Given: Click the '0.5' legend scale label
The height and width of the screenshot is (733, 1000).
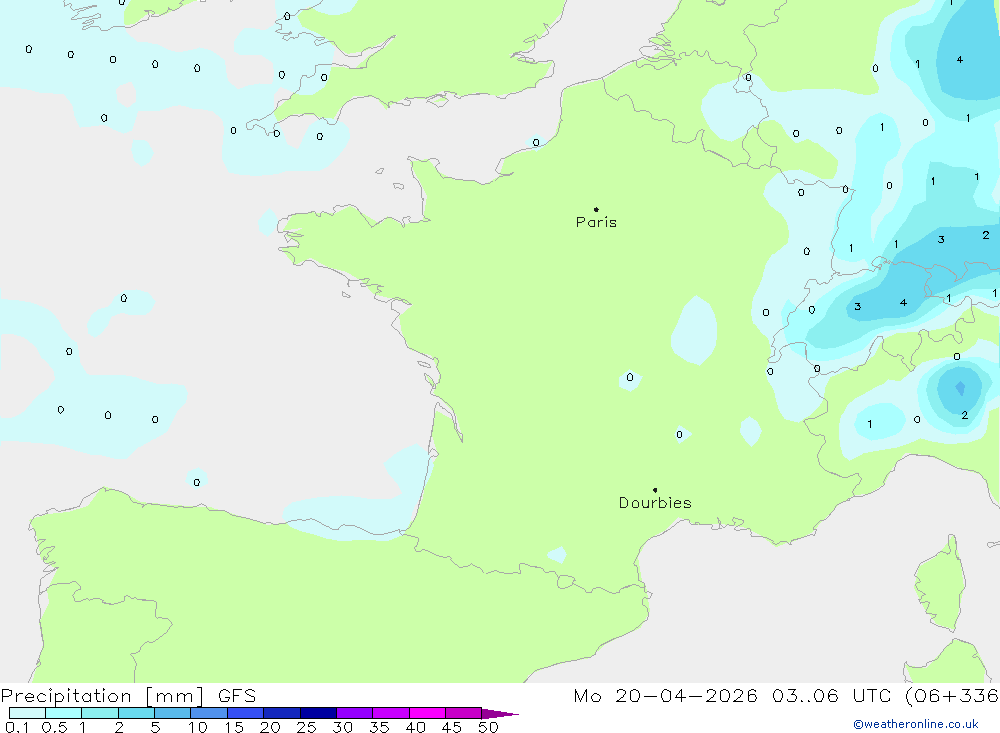Looking at the screenshot, I should pyautogui.click(x=54, y=727).
